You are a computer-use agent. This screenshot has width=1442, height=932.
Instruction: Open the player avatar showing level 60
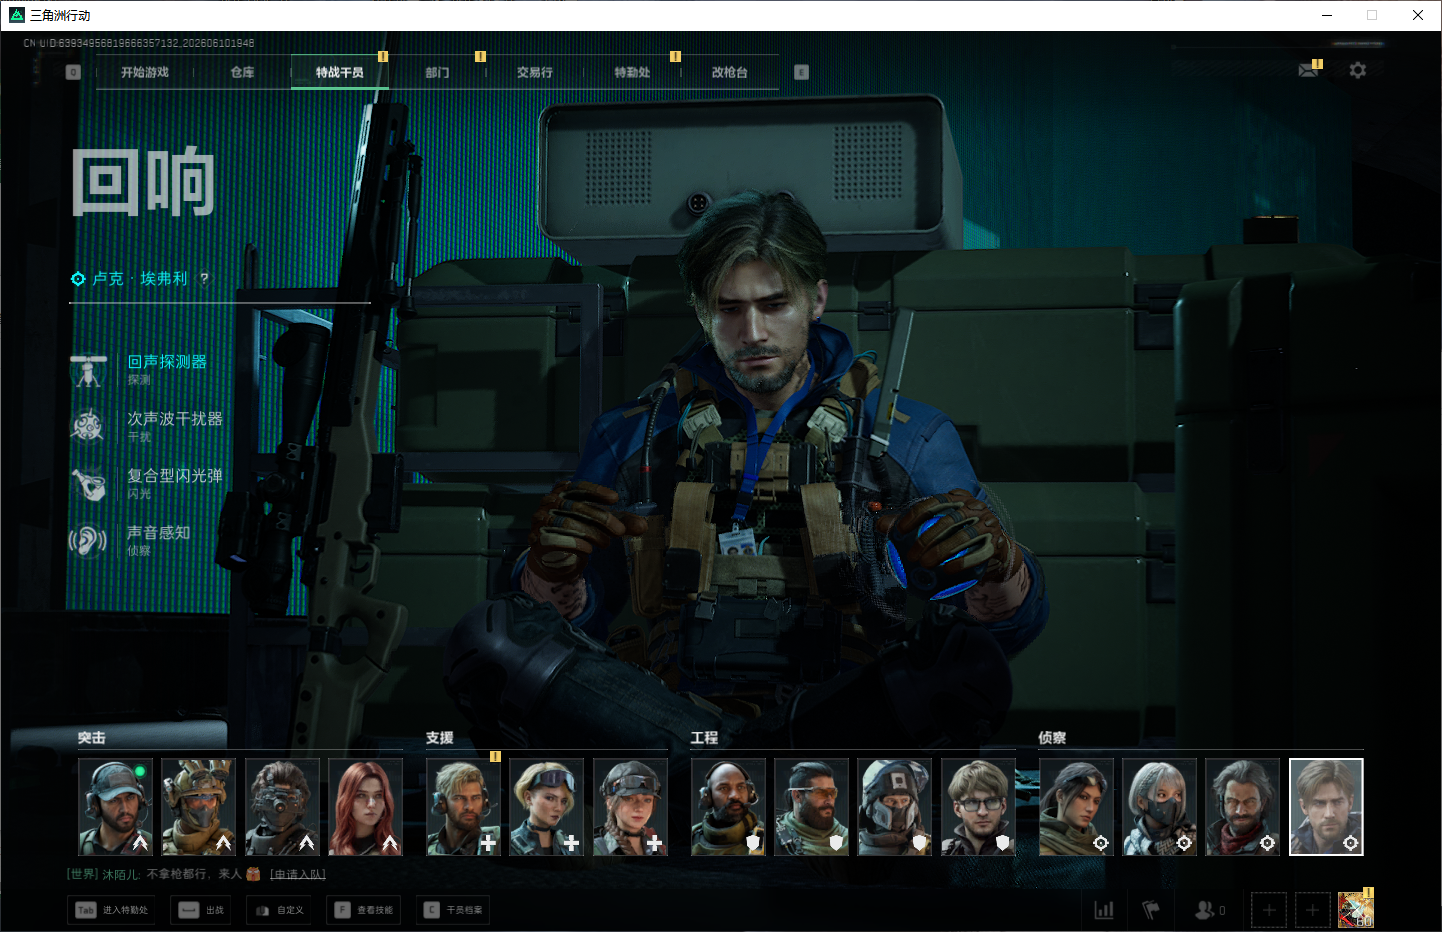tap(1356, 910)
